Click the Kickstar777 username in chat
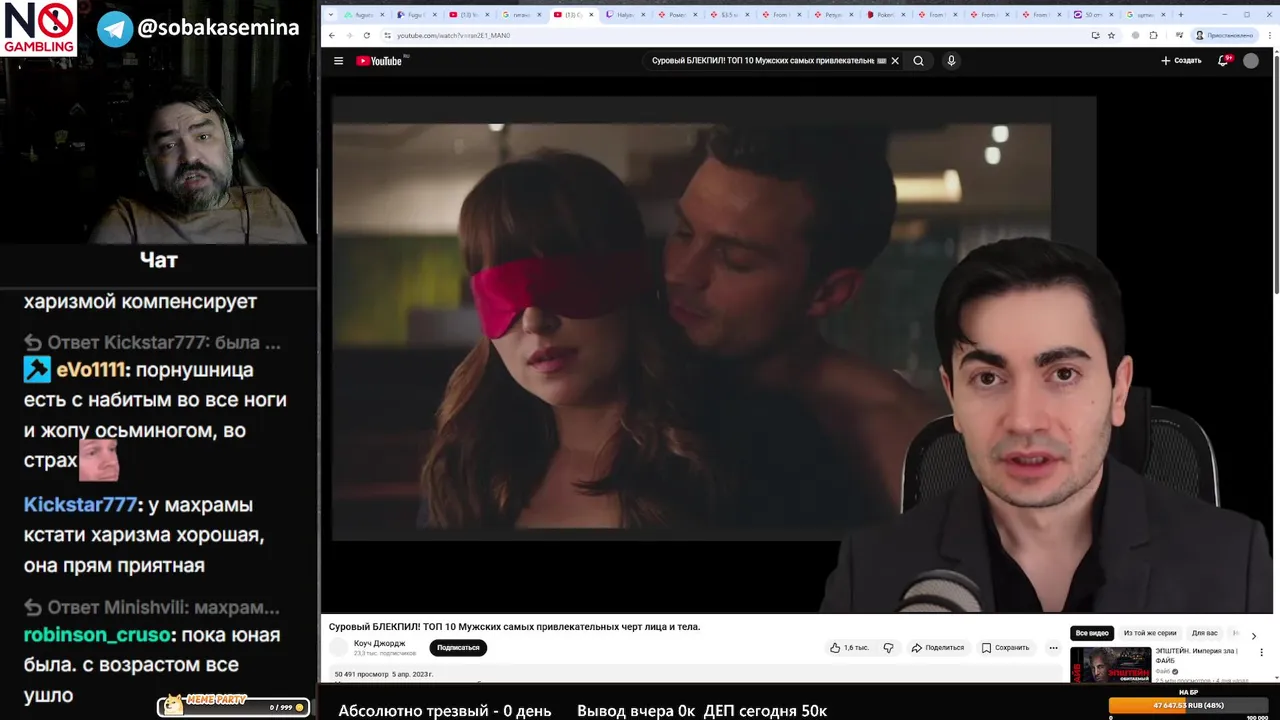 click(80, 505)
